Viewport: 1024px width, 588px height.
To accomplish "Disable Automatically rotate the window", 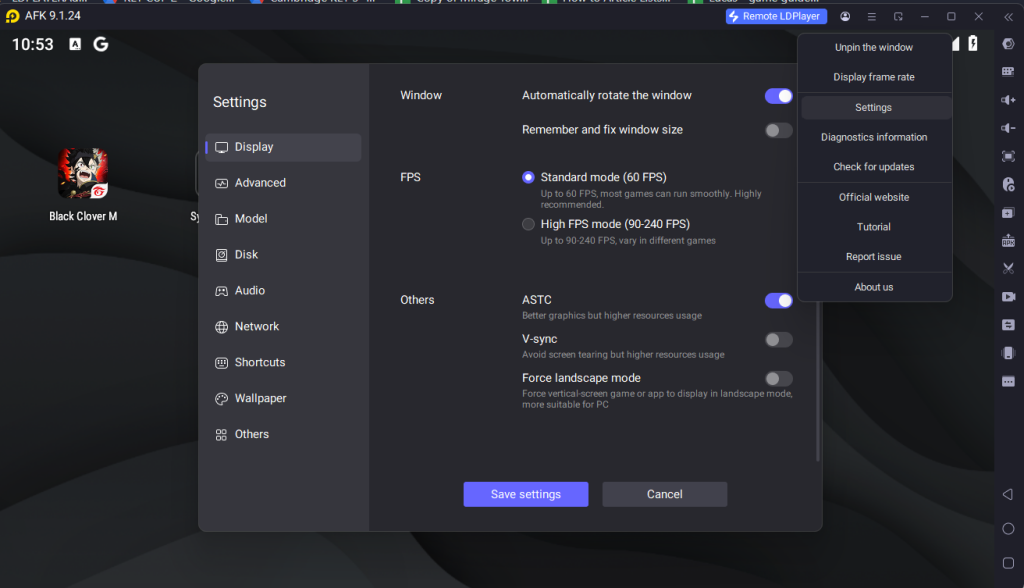I will (778, 96).
